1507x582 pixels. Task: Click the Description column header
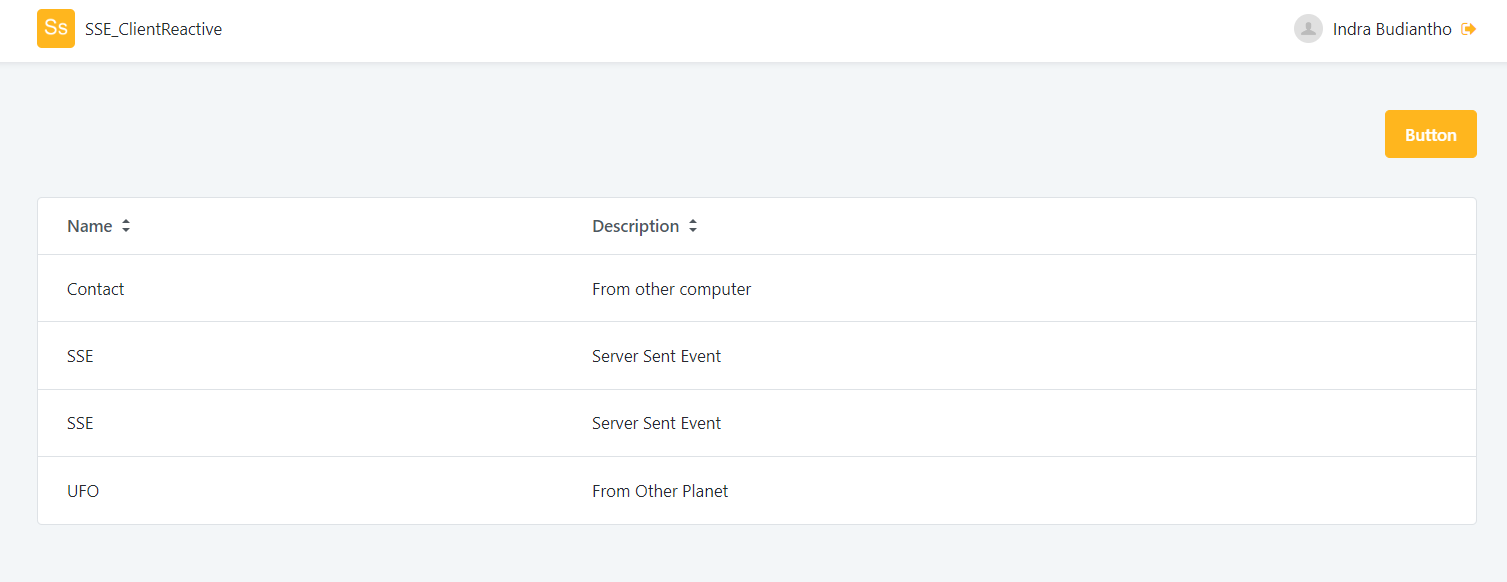(x=636, y=226)
